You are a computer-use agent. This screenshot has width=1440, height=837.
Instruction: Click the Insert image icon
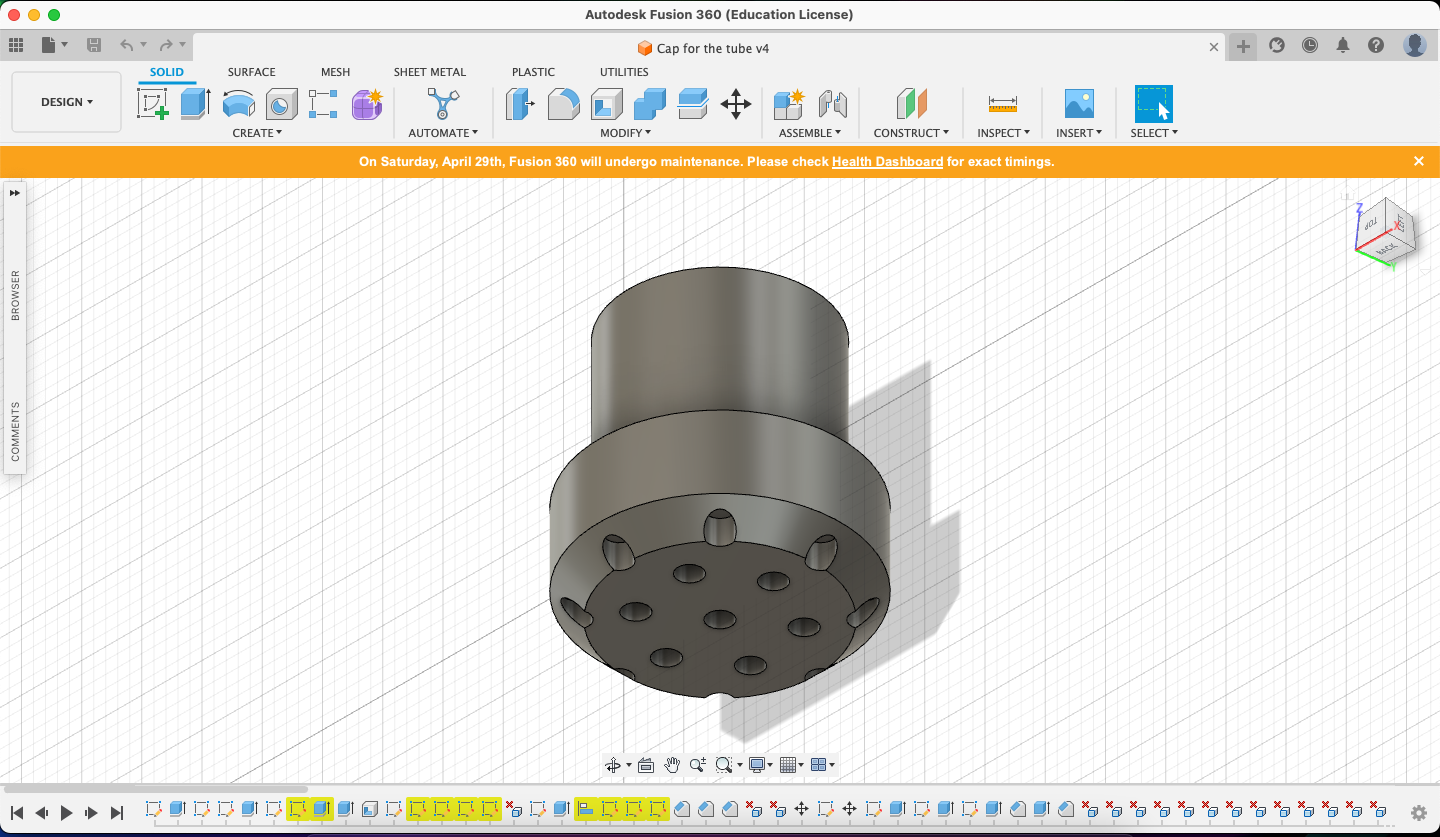(1079, 104)
